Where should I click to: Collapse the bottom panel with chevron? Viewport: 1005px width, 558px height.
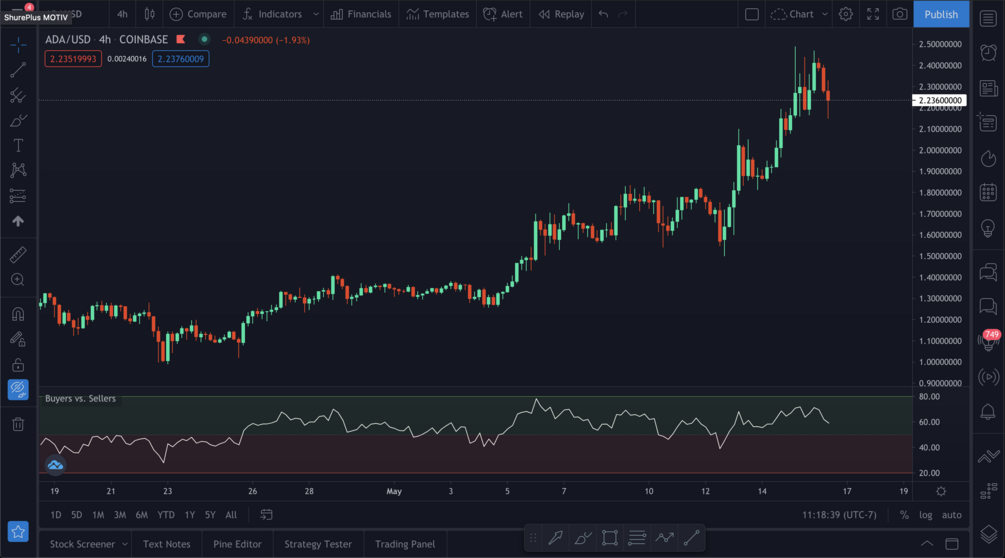tap(927, 544)
